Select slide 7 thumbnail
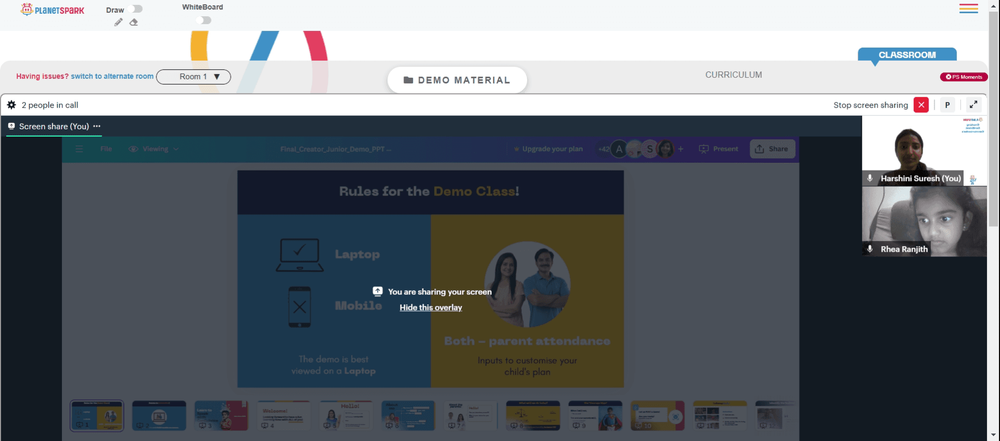1000x441 pixels. tap(471, 415)
